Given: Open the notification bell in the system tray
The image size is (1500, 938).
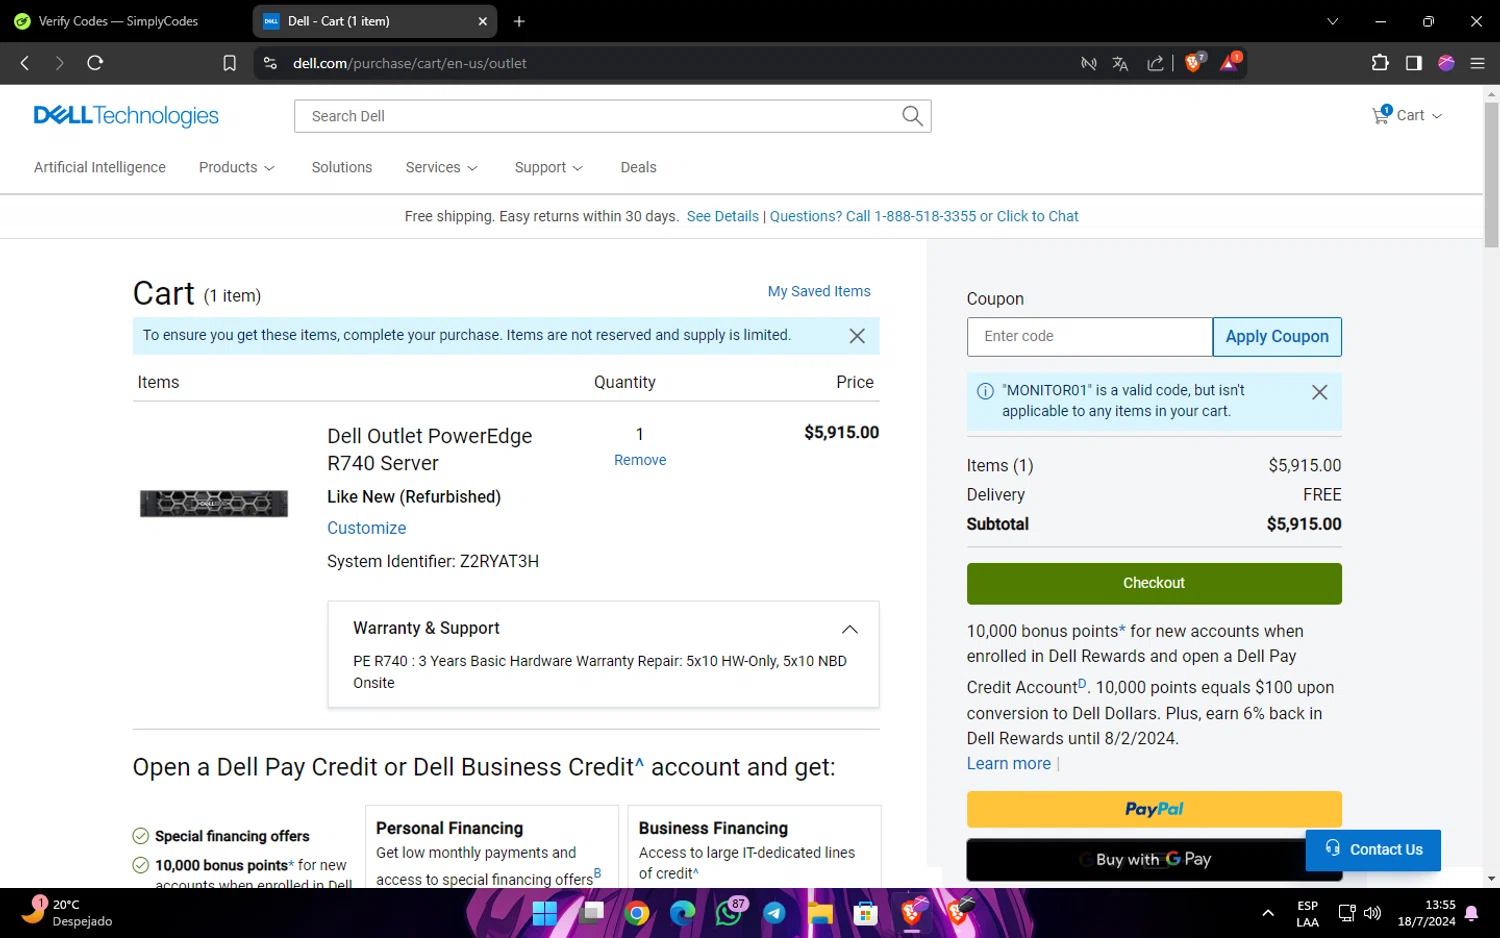Looking at the screenshot, I should click(x=1472, y=913).
